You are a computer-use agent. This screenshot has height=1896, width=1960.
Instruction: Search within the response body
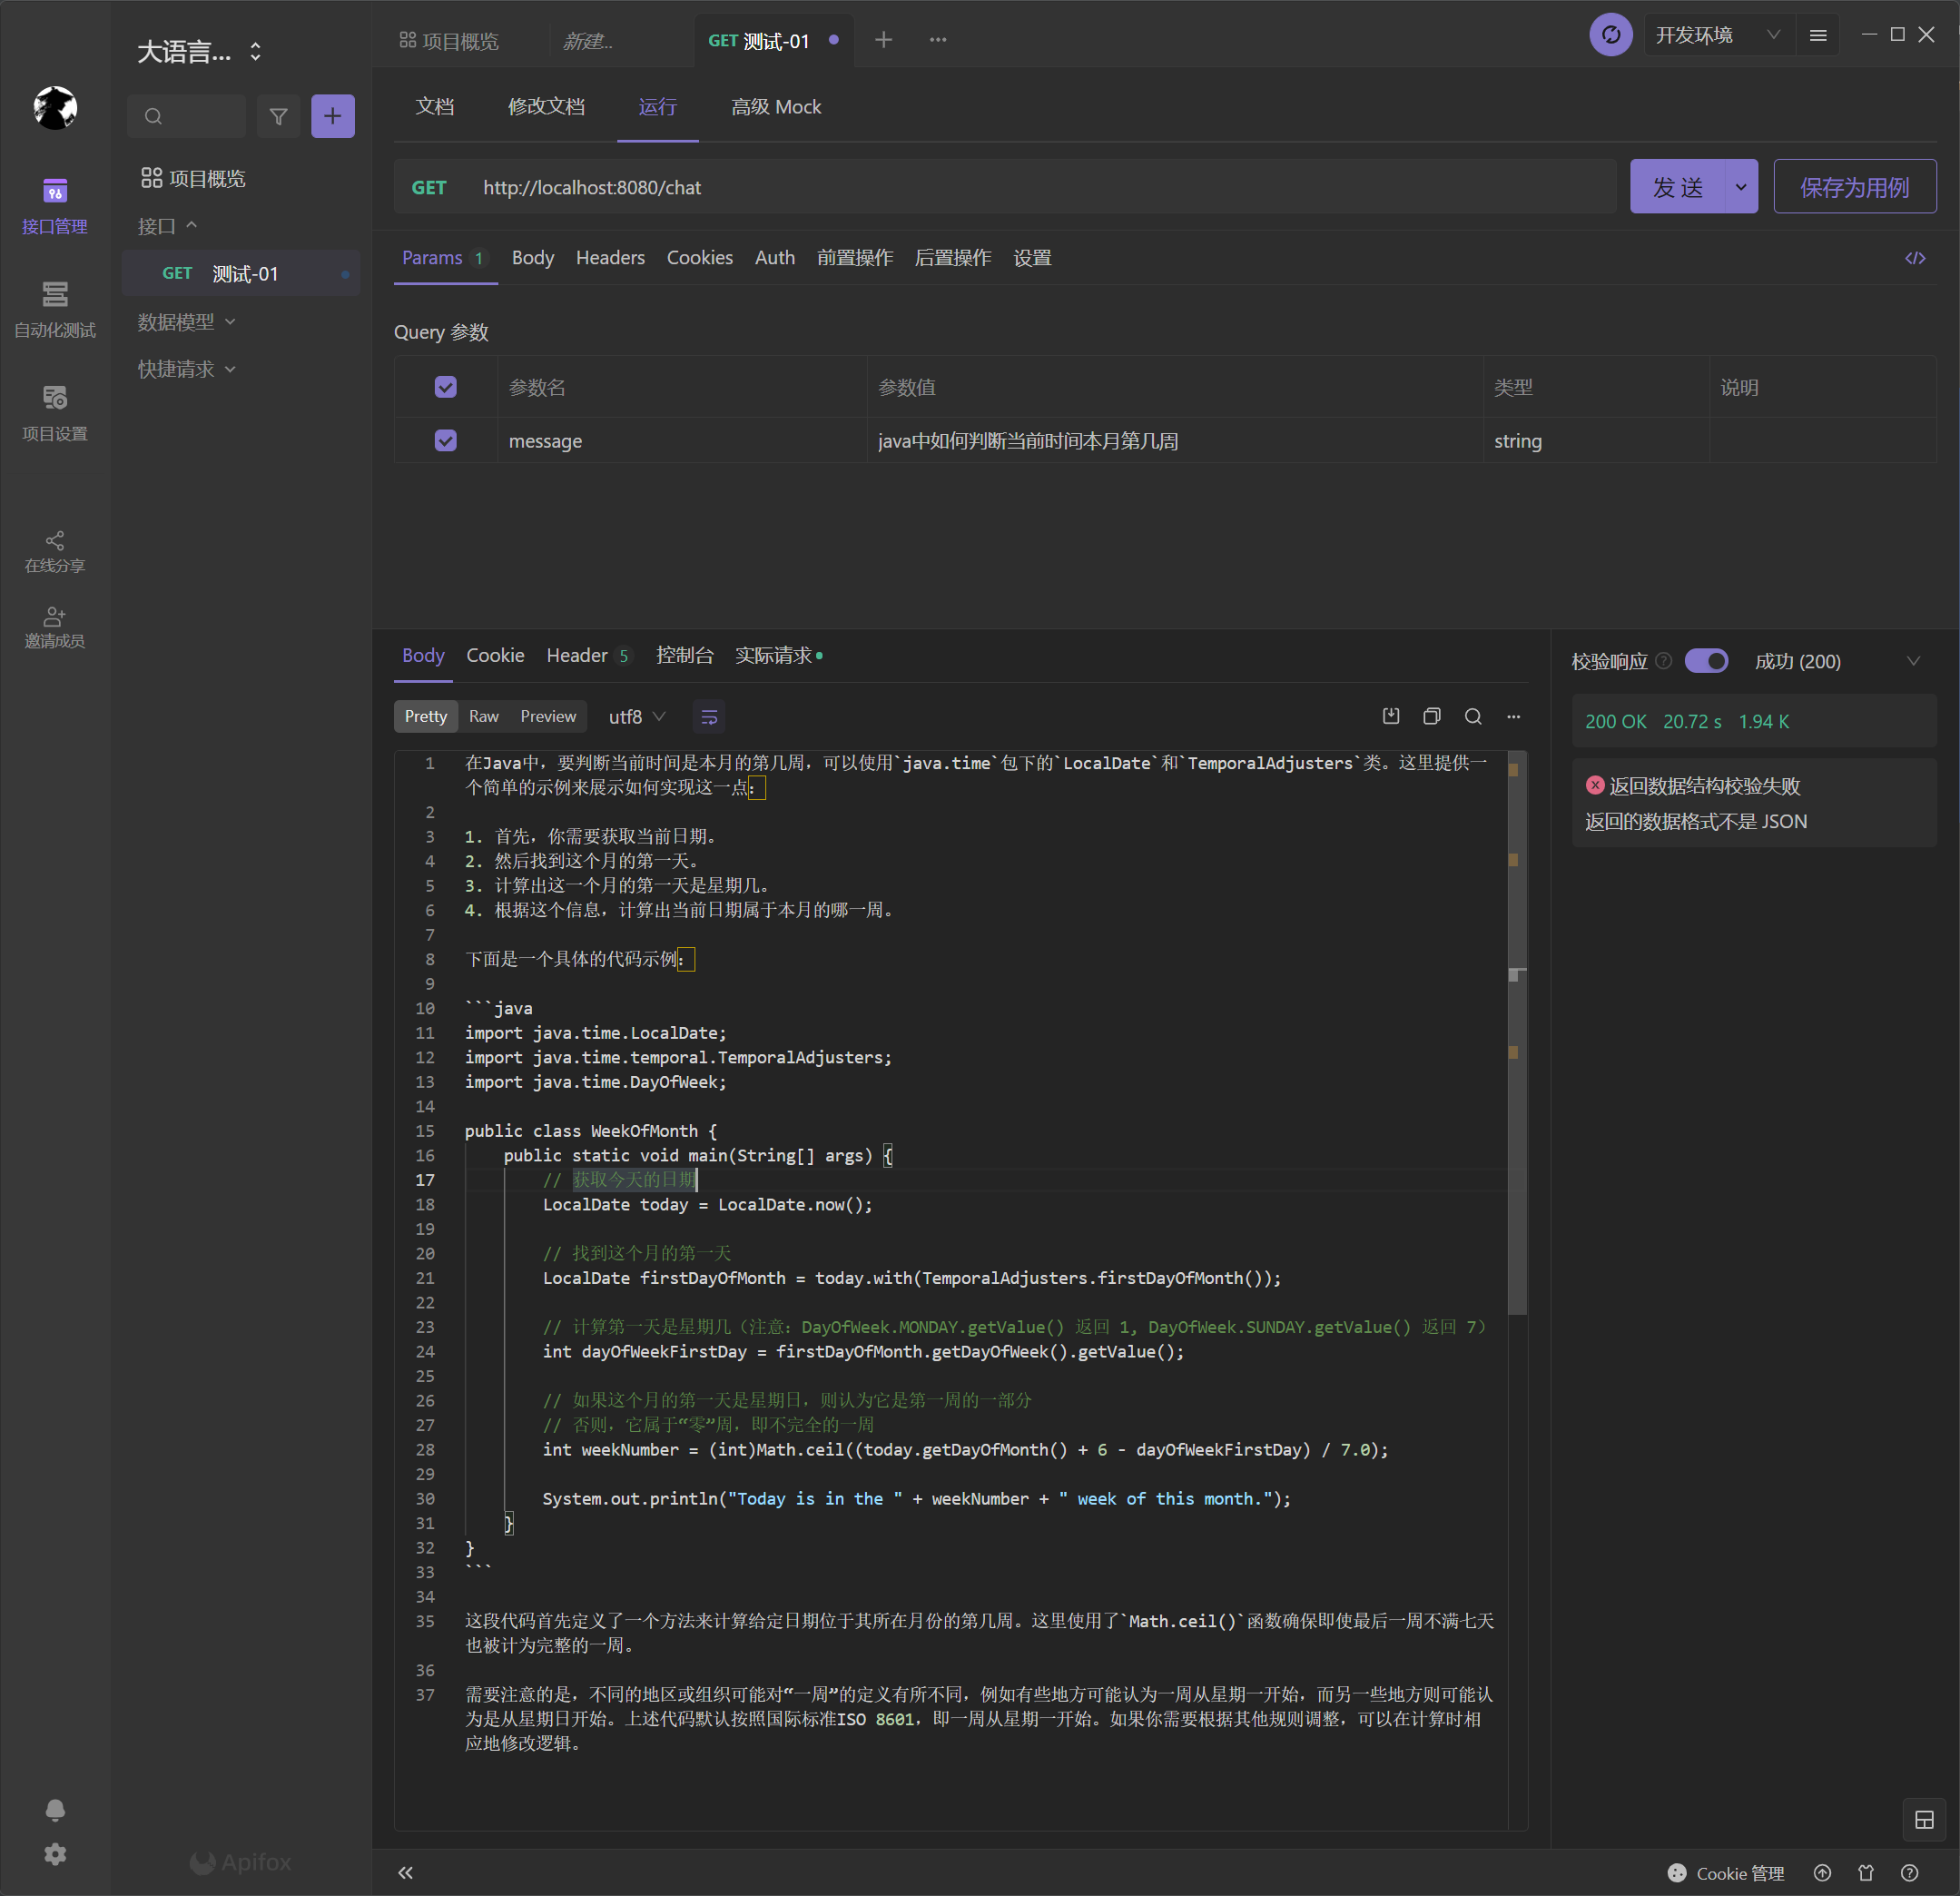pyautogui.click(x=1472, y=716)
